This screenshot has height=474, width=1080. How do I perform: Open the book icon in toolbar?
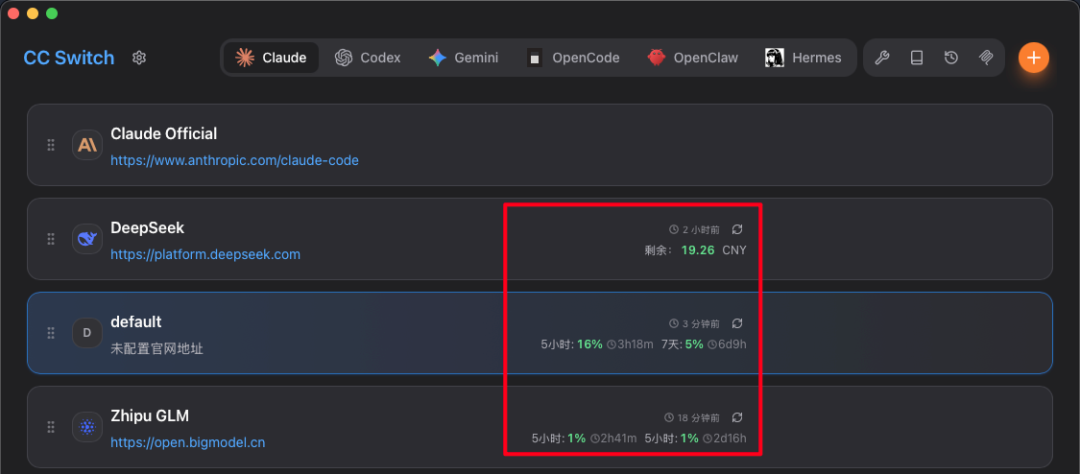pos(916,58)
